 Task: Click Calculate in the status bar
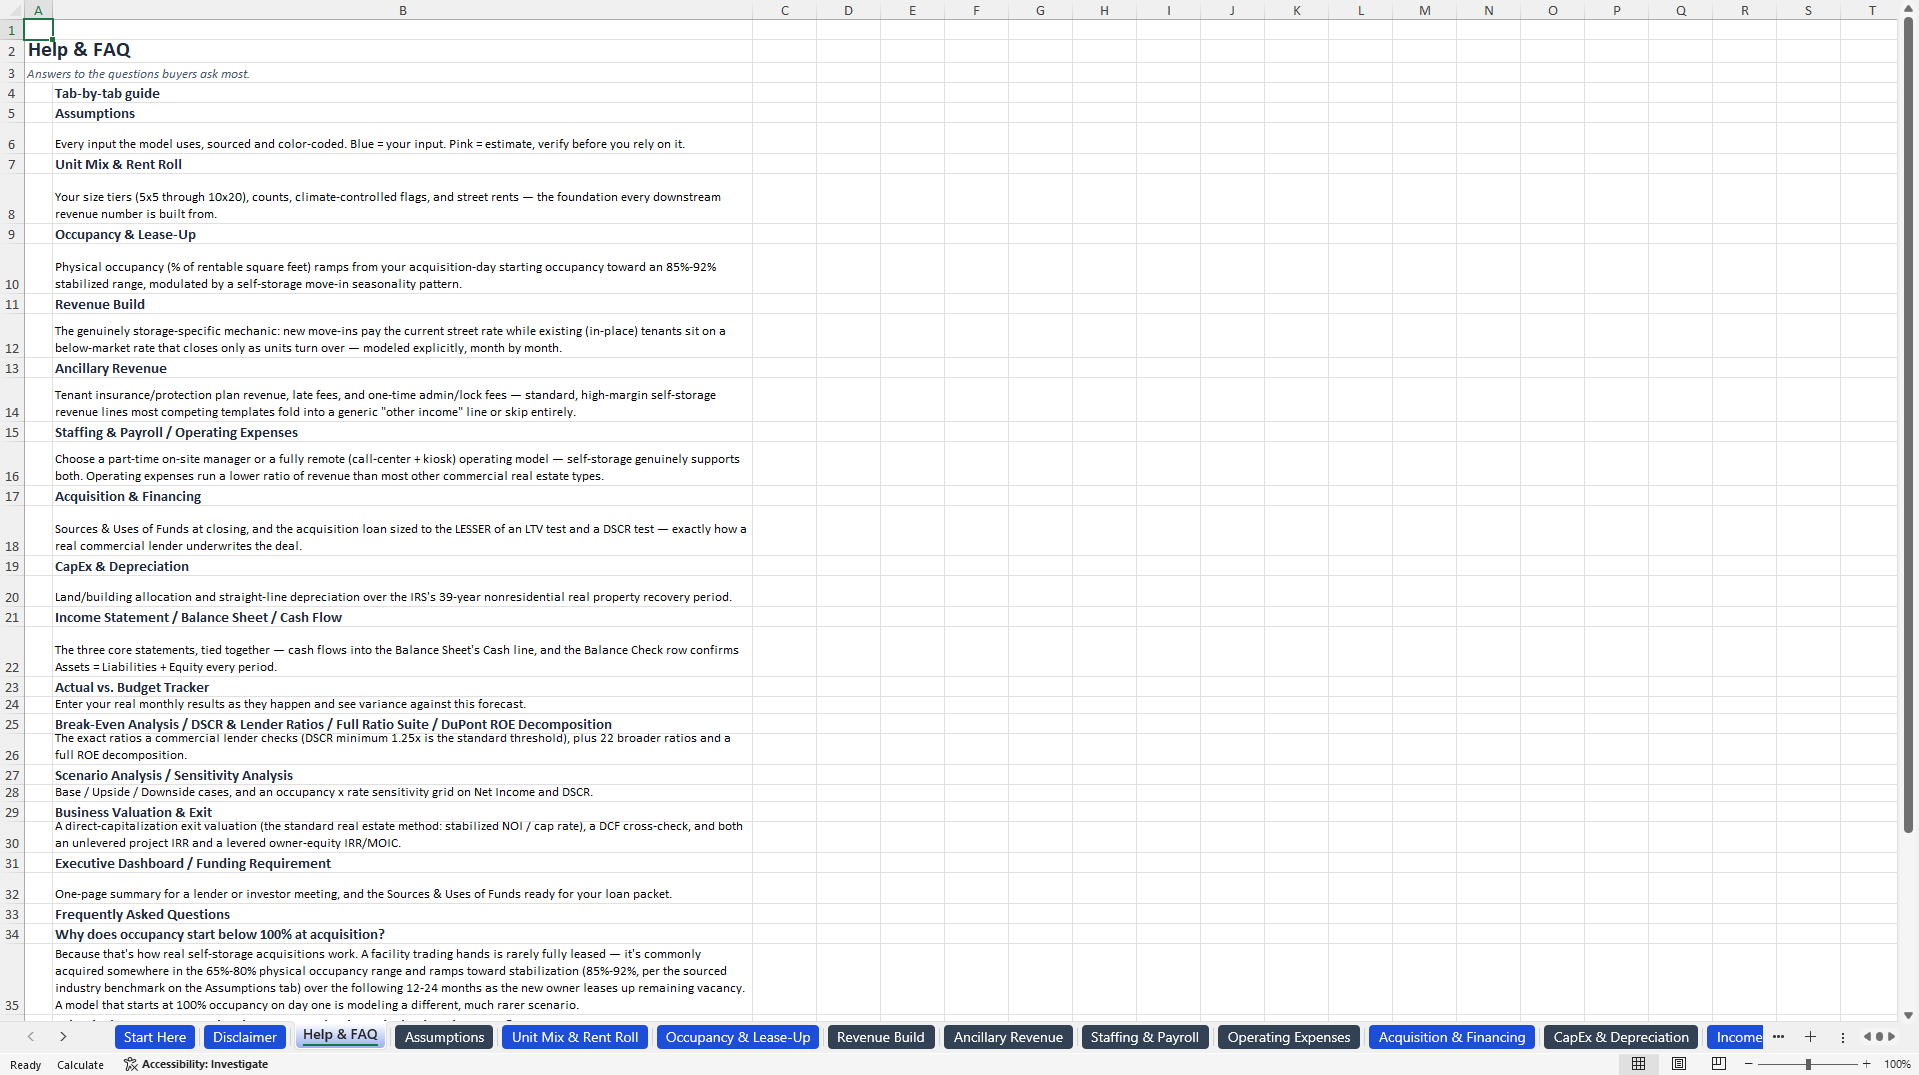80,1064
